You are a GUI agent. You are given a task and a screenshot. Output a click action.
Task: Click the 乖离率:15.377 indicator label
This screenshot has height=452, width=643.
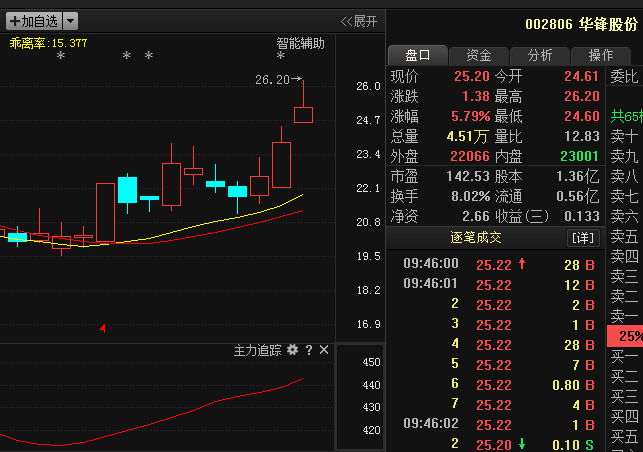pos(48,43)
